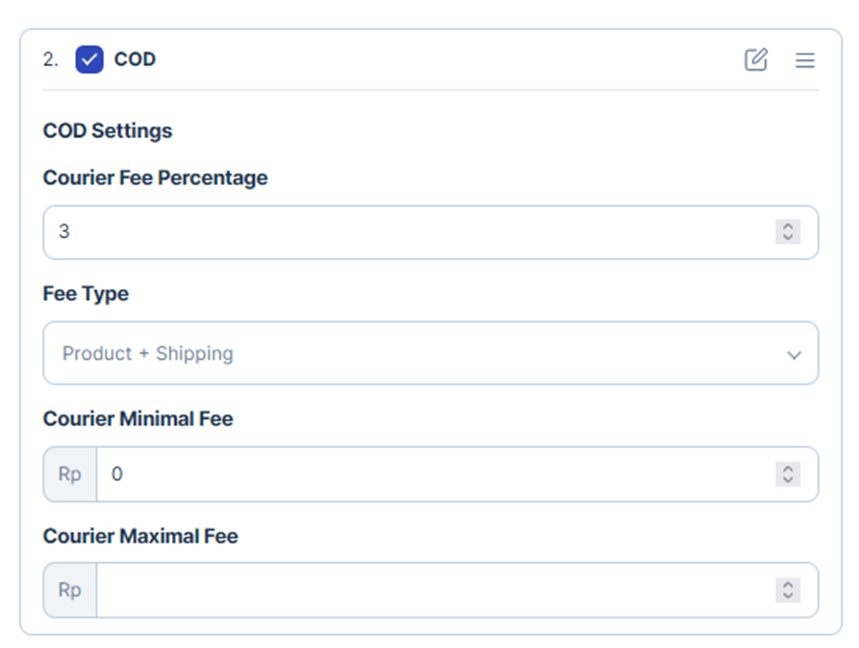Click the Rp prefix of Minimal Fee
Viewport: 859px width, 648px height.
click(70, 474)
